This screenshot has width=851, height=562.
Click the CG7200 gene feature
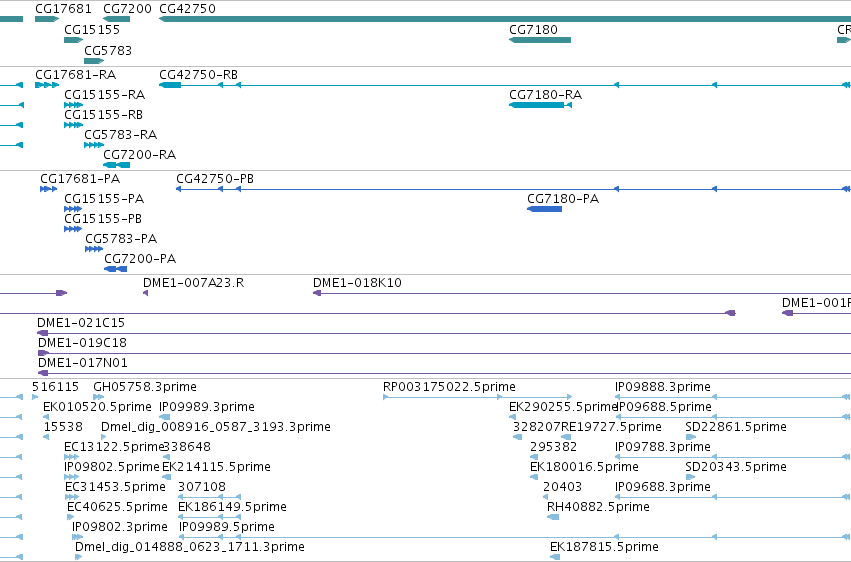117,19
